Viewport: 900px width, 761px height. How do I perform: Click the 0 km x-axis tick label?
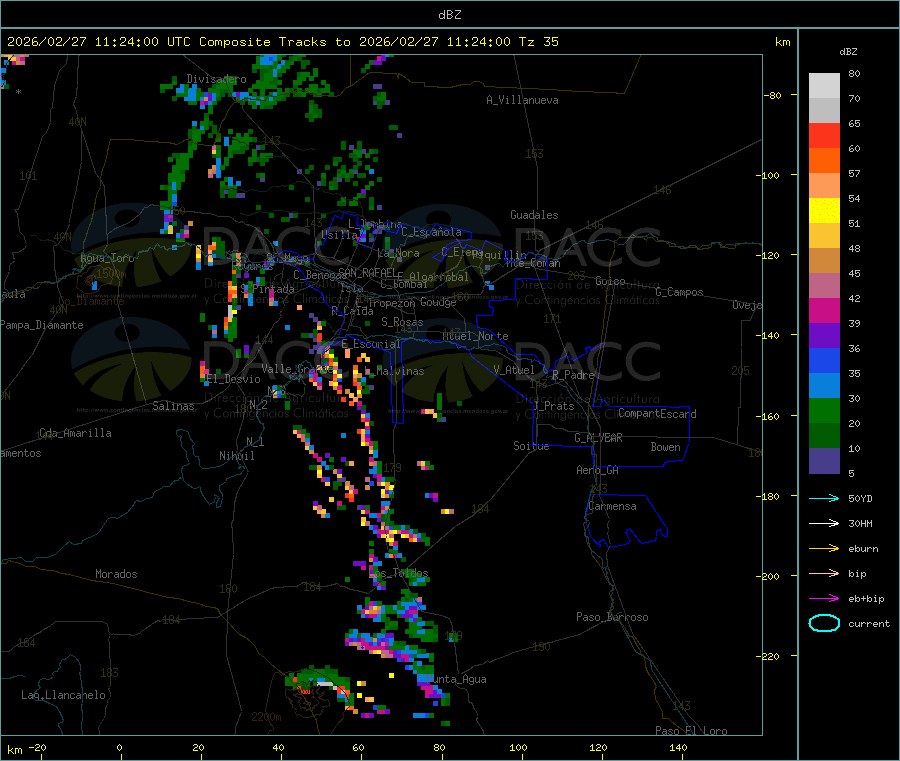click(119, 747)
